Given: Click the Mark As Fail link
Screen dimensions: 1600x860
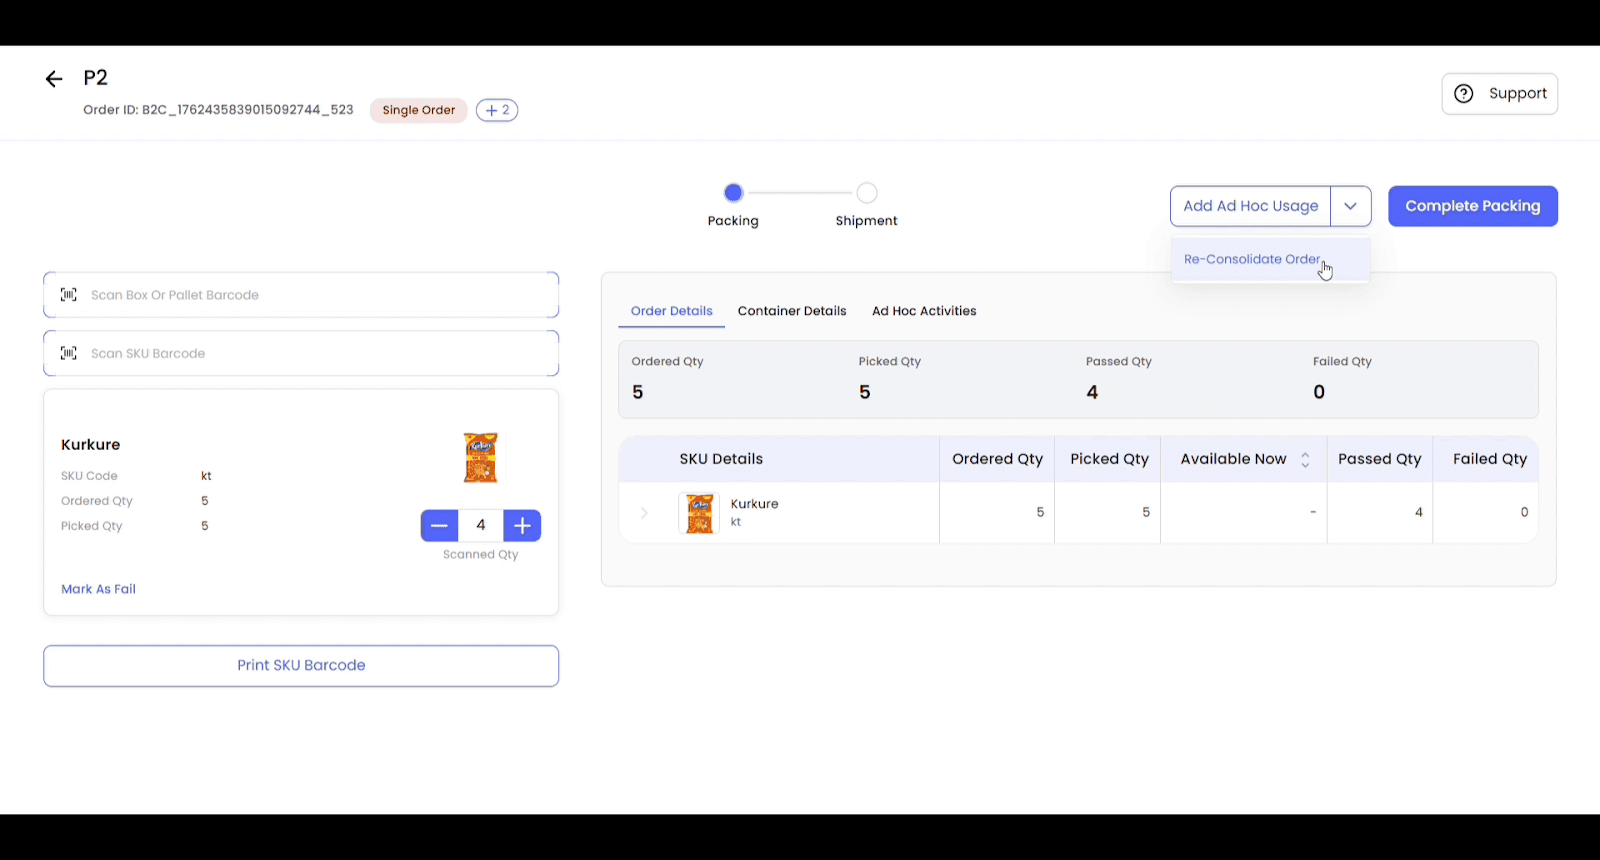Looking at the screenshot, I should [98, 589].
